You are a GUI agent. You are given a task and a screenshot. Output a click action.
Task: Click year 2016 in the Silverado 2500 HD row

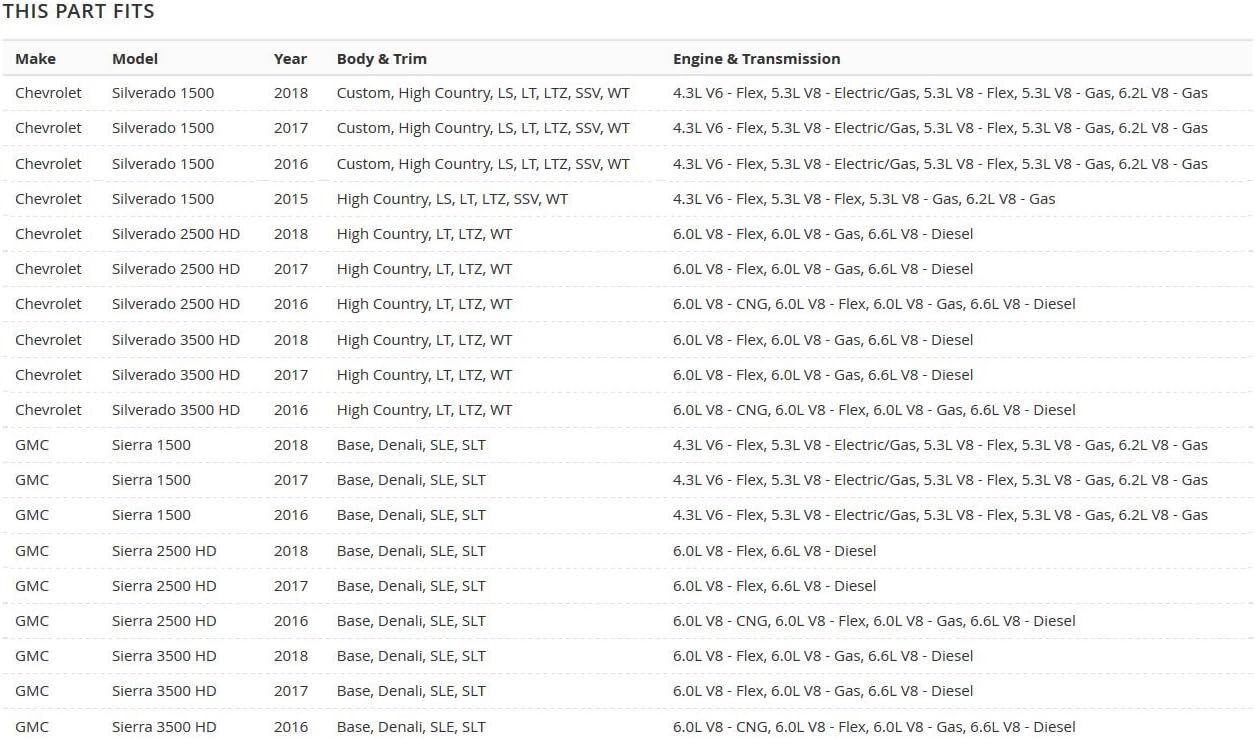click(x=291, y=304)
